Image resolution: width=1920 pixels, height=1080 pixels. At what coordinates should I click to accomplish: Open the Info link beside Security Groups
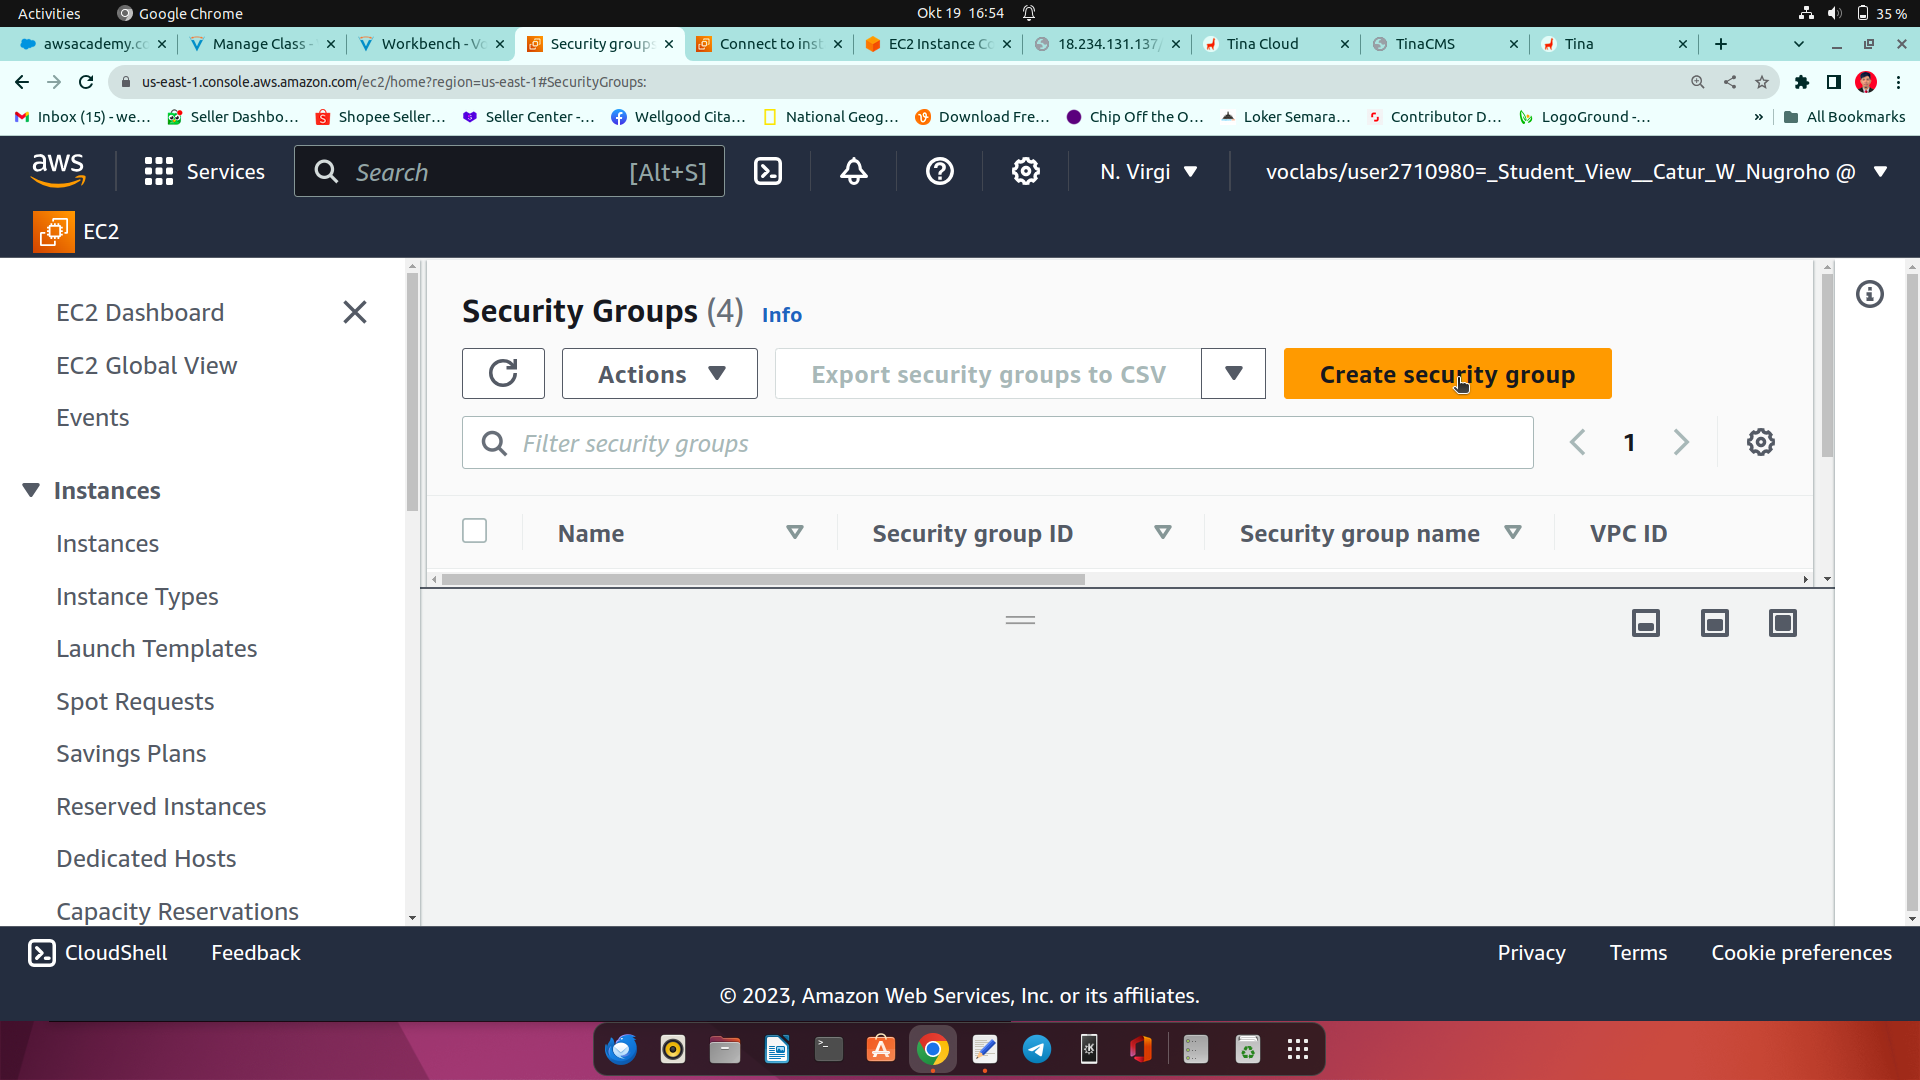point(781,315)
